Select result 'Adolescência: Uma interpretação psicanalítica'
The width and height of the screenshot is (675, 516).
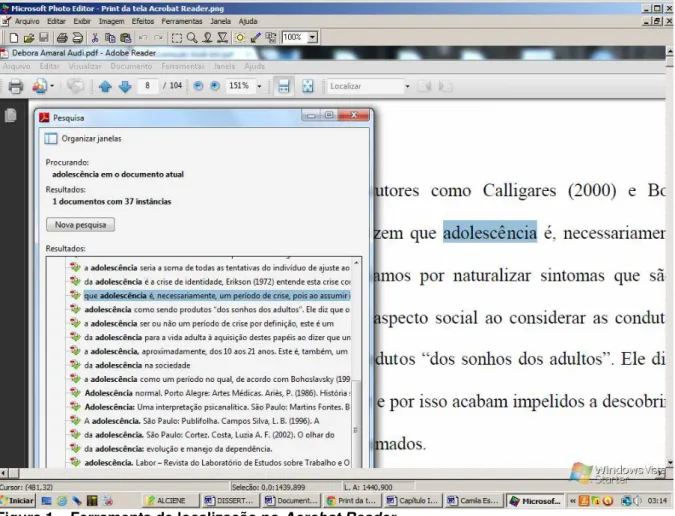217,407
